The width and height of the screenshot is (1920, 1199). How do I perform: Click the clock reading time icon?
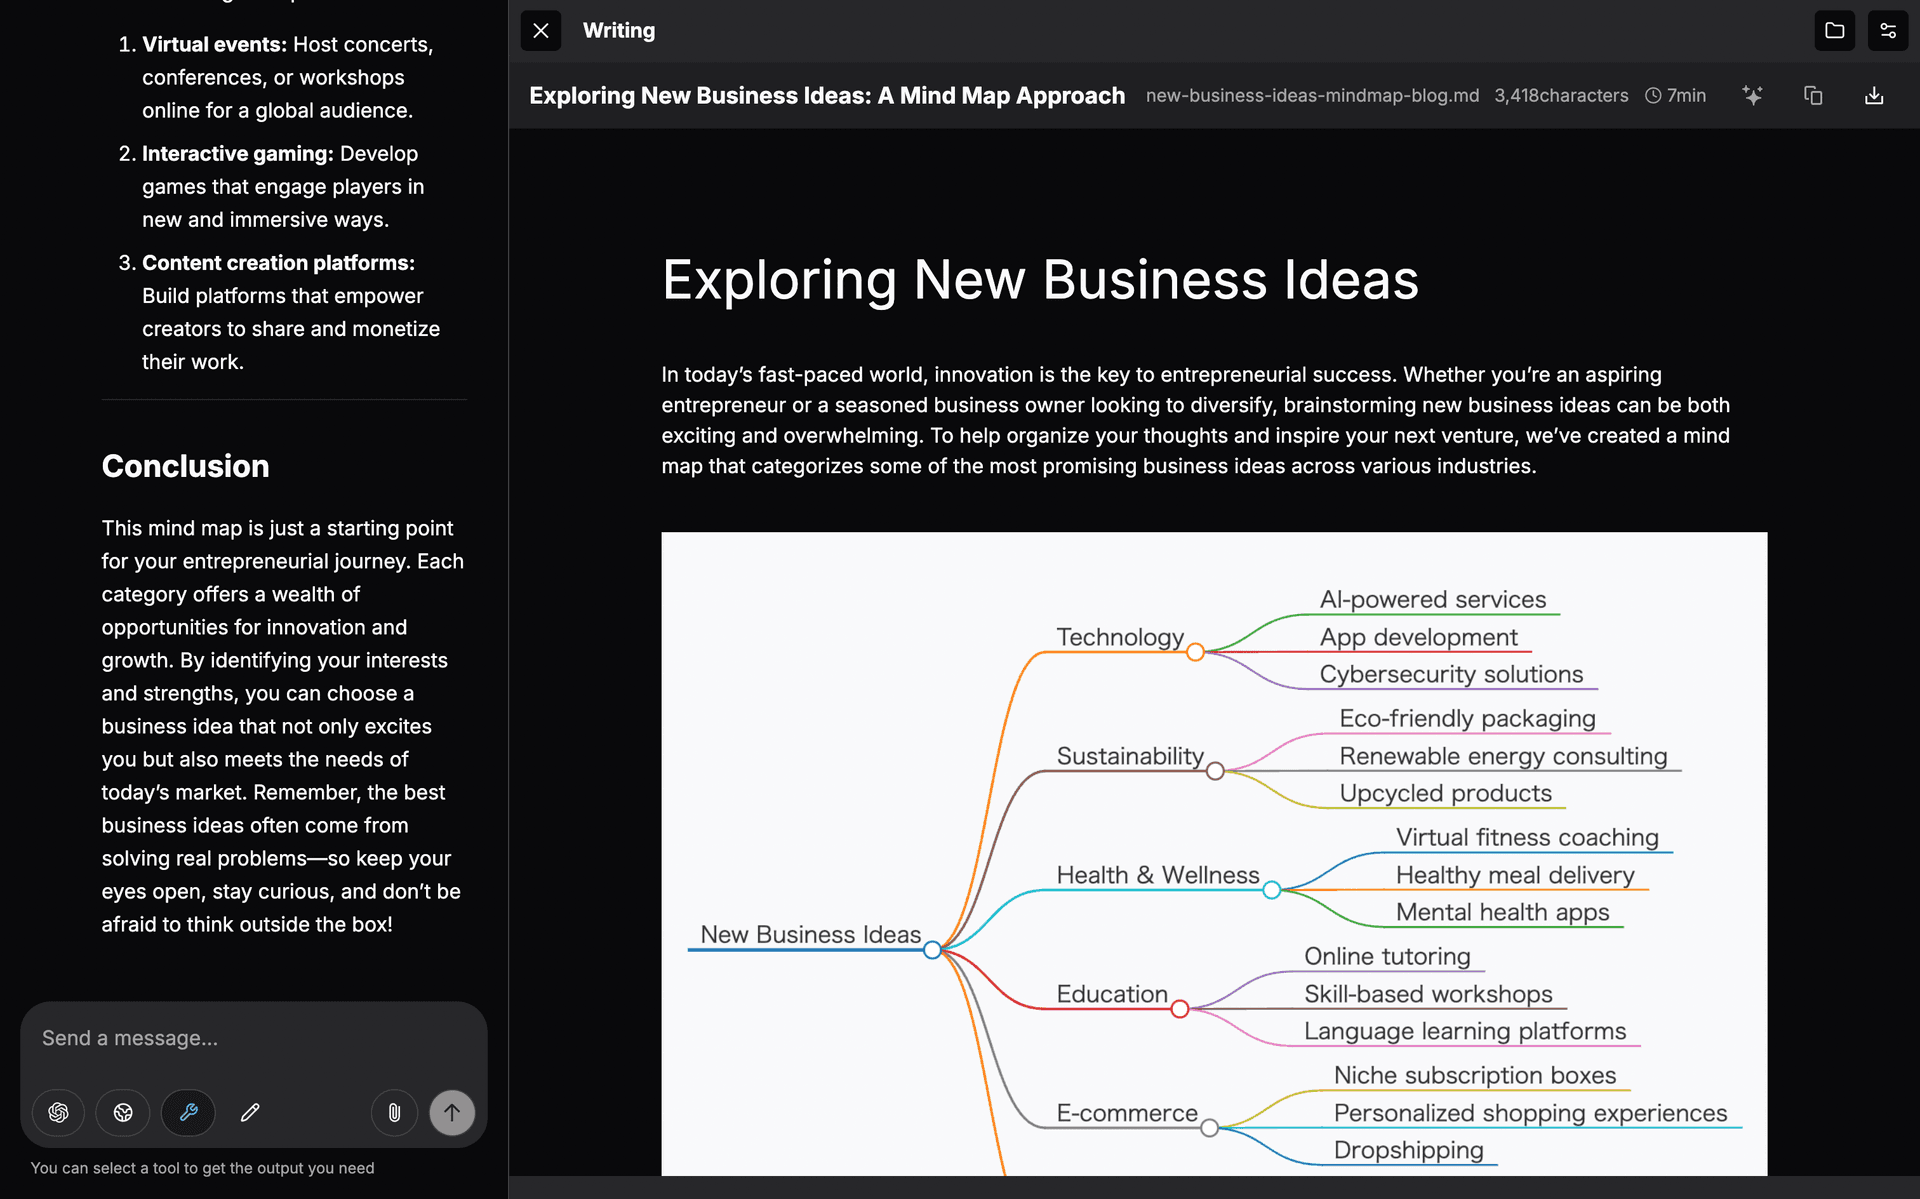click(x=1653, y=95)
